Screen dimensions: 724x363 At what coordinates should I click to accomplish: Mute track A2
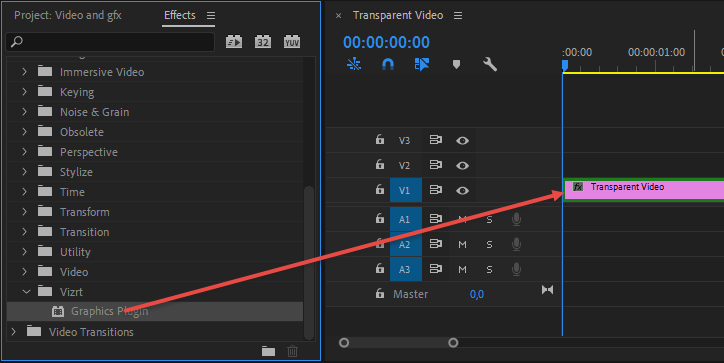[x=462, y=244]
